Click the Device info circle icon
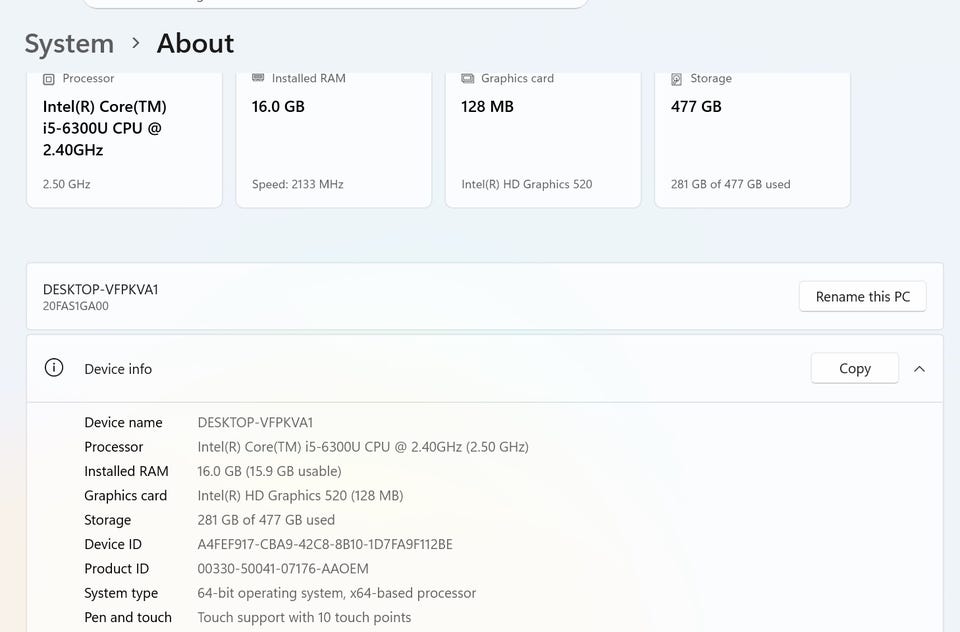This screenshot has width=960, height=632. pos(54,368)
